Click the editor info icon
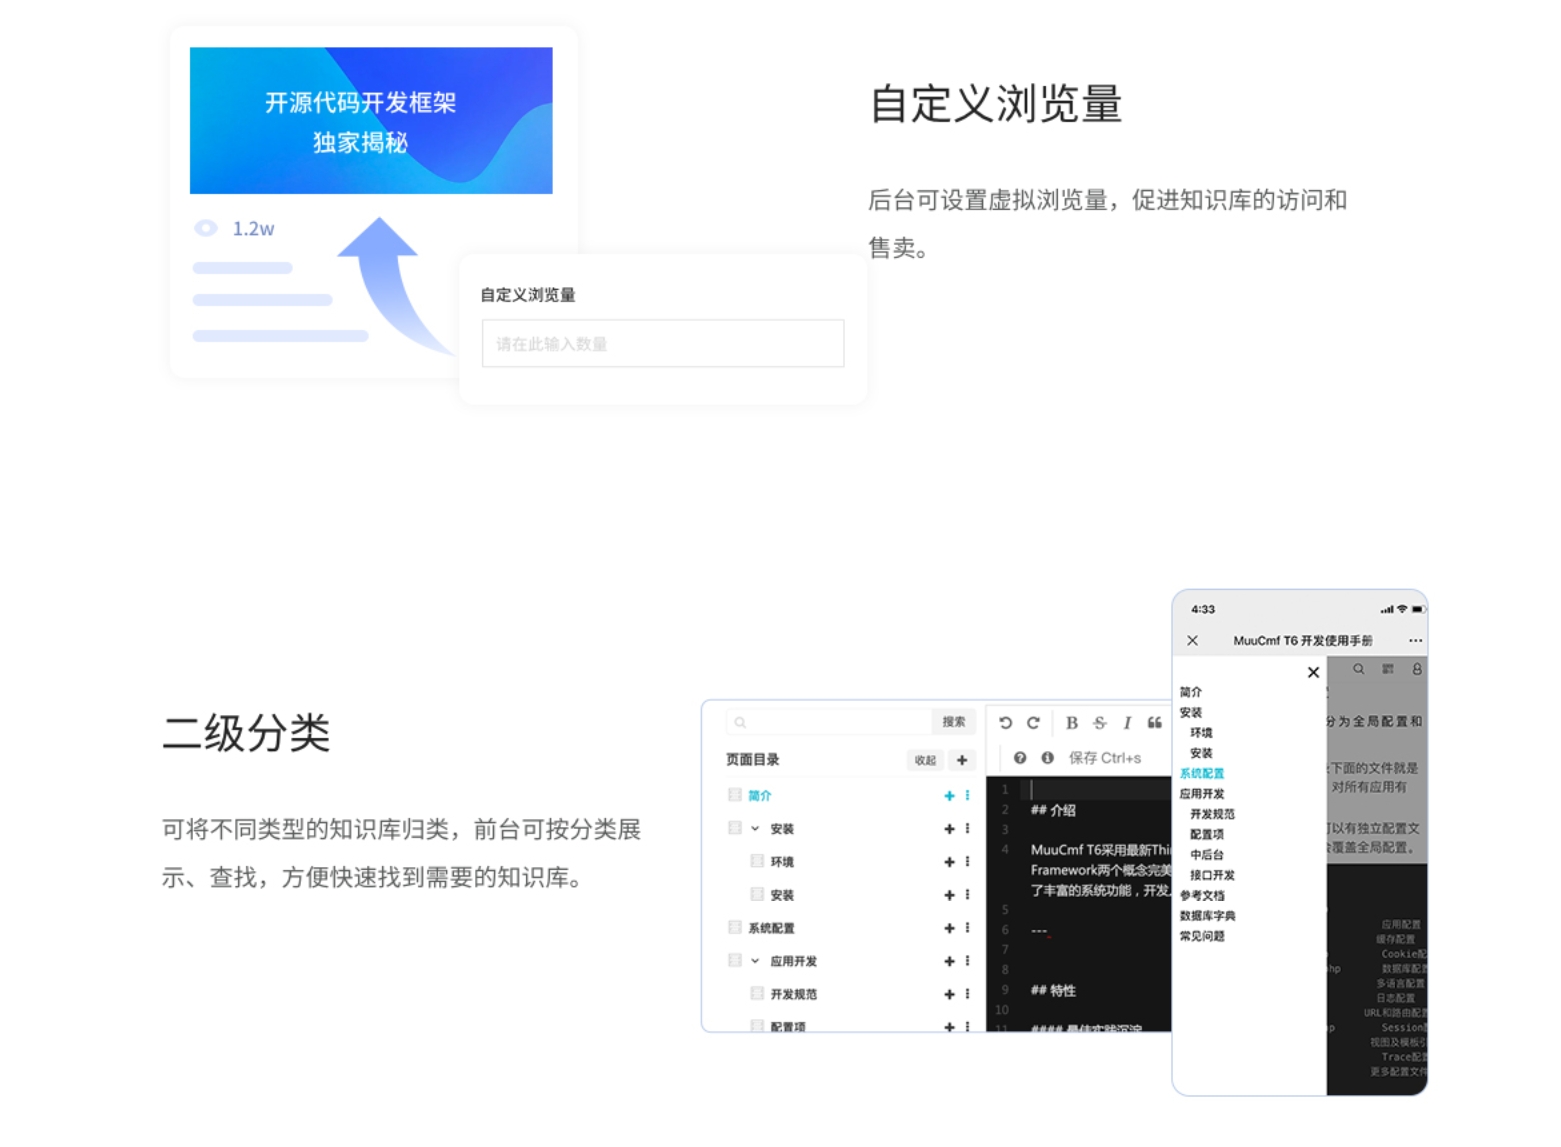 [x=1047, y=758]
